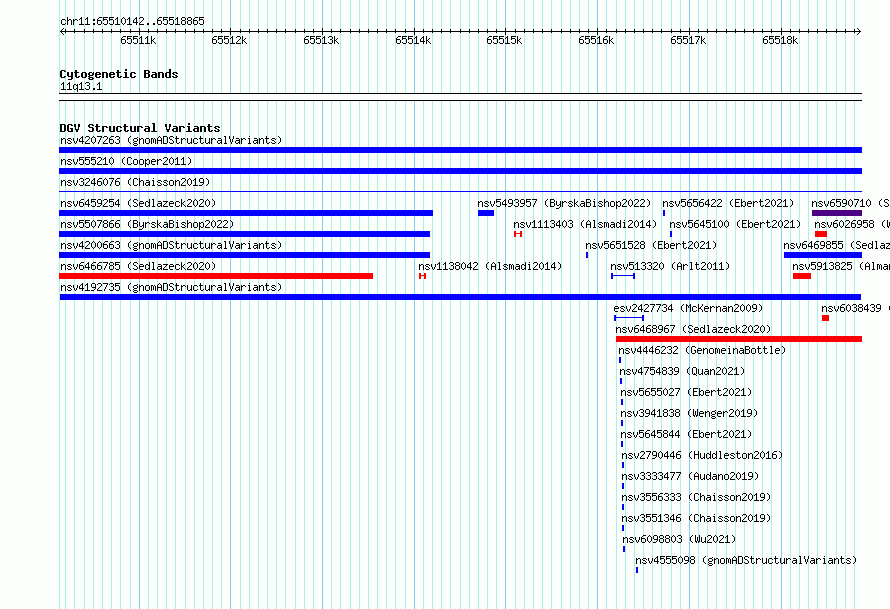Select nsv6468967 (Sedlazeck2020) label
The width and height of the screenshot is (890, 609).
pos(694,329)
